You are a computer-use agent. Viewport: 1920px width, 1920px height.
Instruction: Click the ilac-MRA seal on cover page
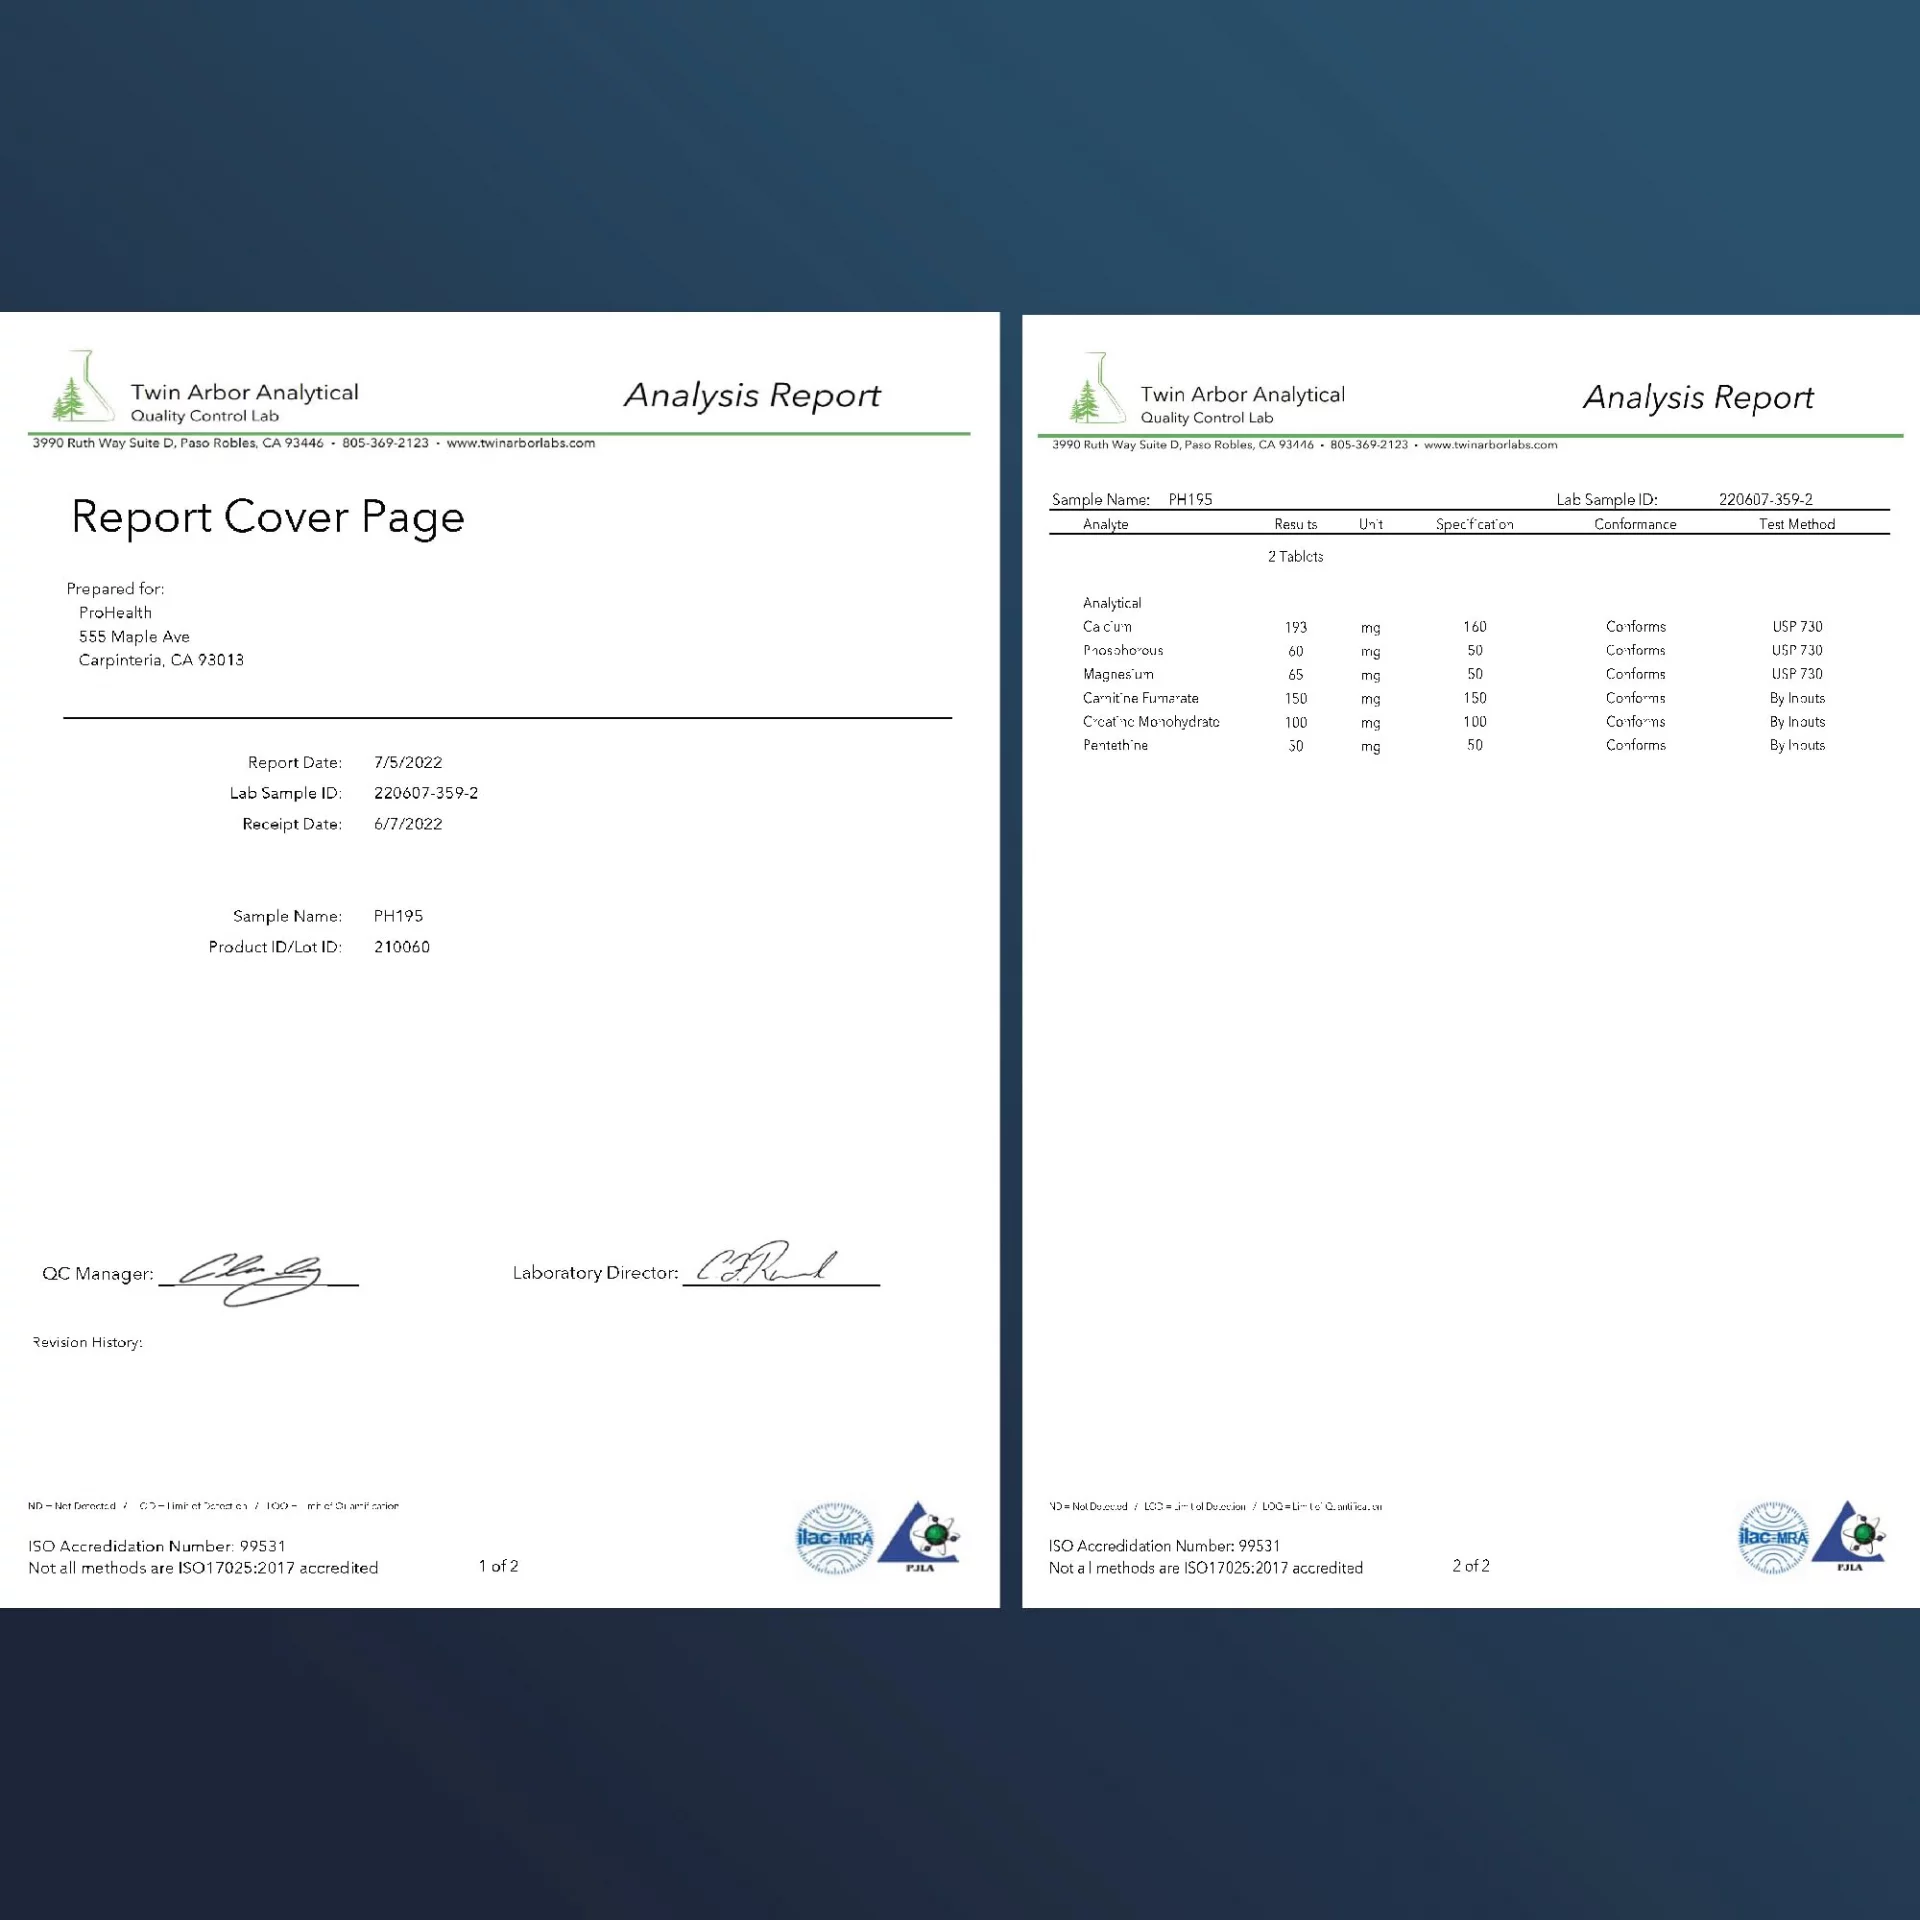click(834, 1538)
